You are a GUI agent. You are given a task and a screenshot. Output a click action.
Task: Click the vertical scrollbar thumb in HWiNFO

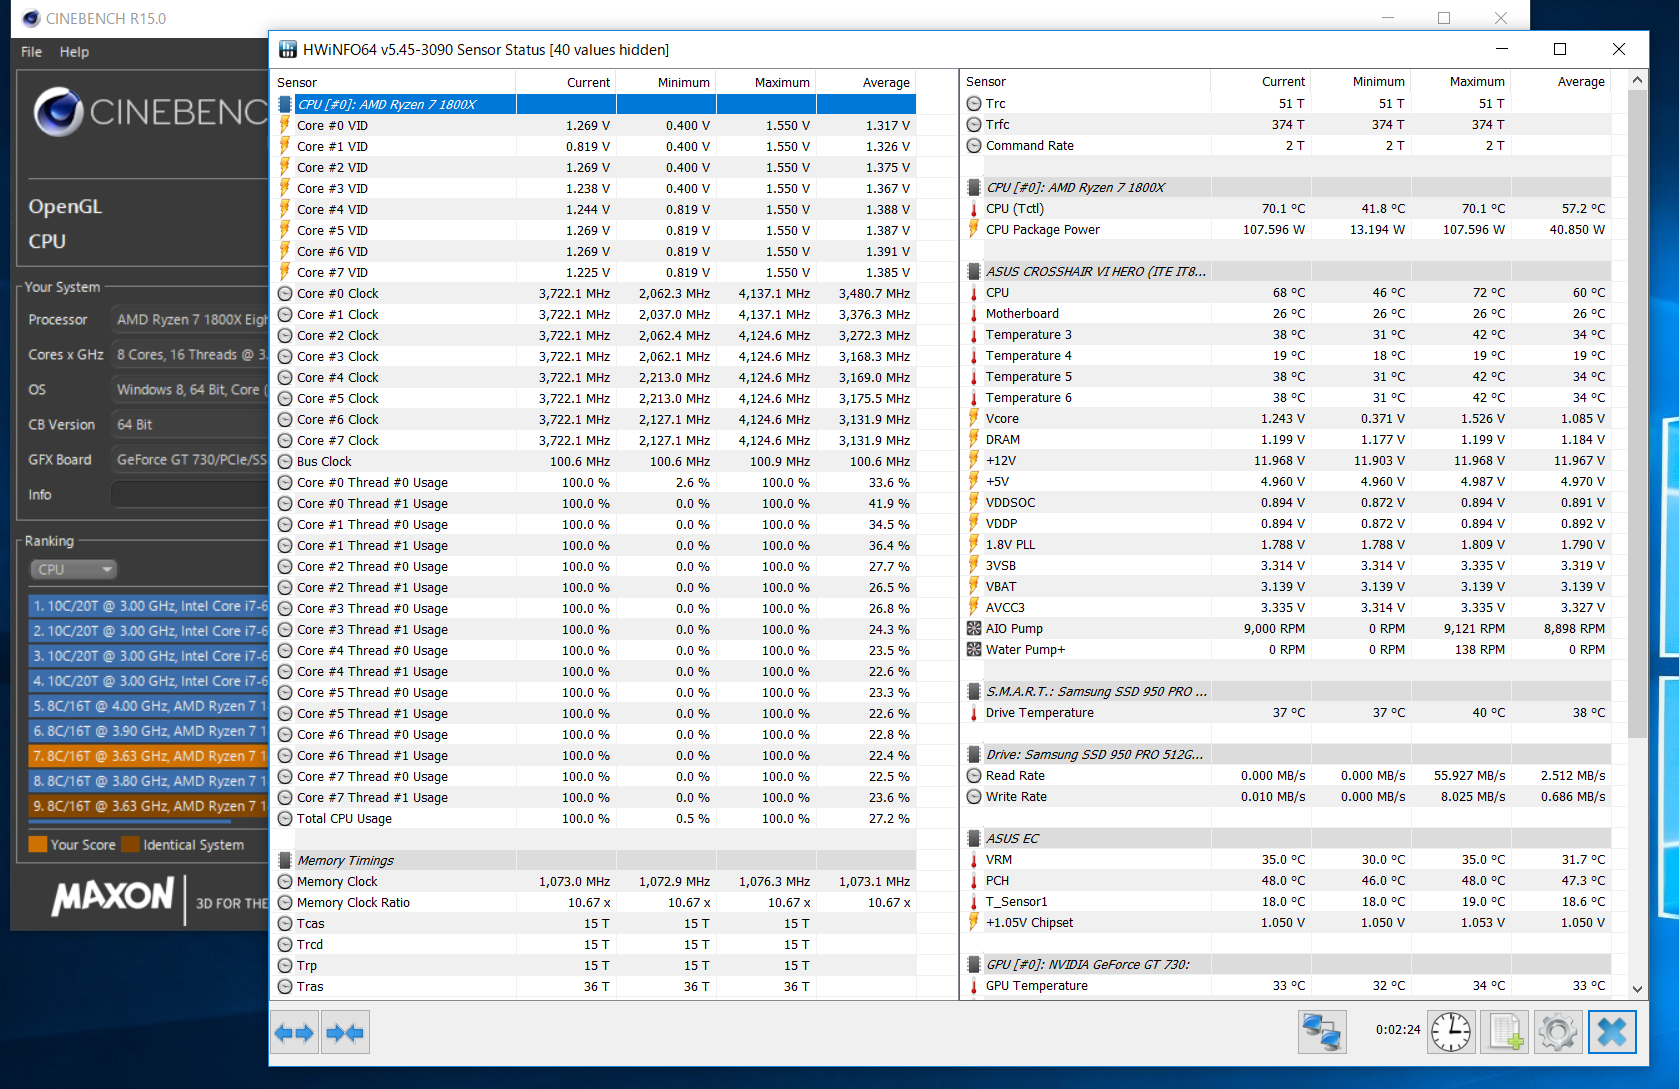pos(1637,414)
